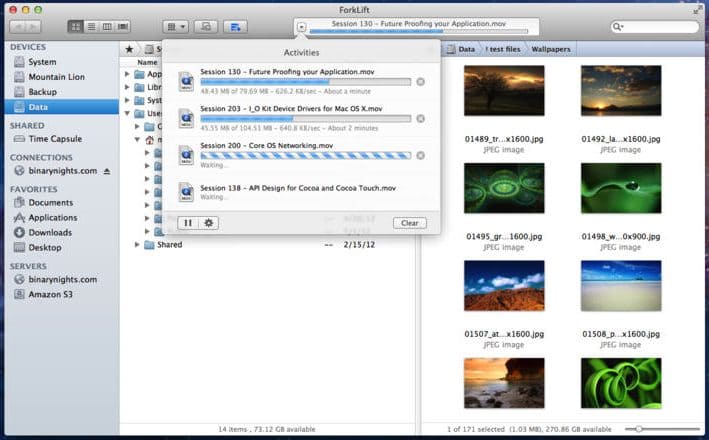
Task: Eject the binarynights.com connection
Action: pos(107,171)
